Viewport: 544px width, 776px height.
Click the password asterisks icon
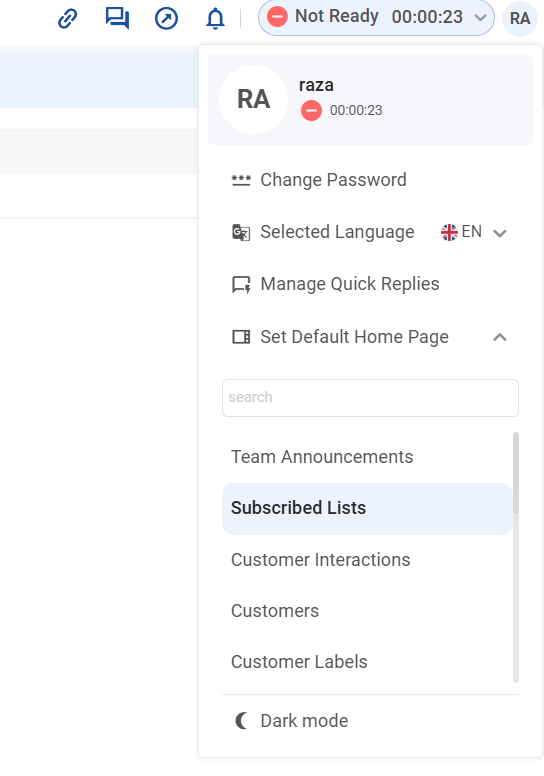point(241,180)
